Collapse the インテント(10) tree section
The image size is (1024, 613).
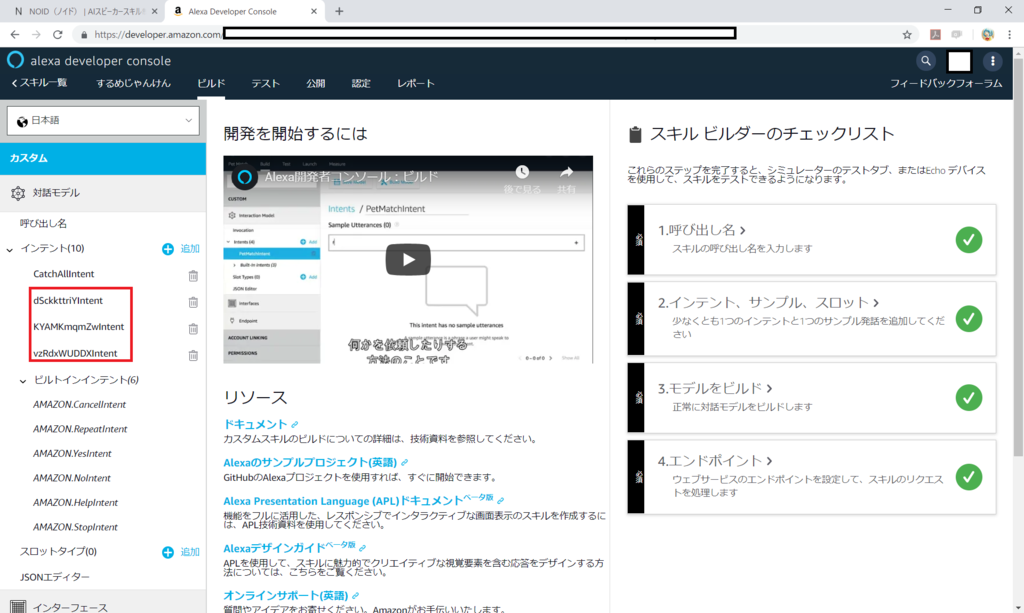pos(10,249)
